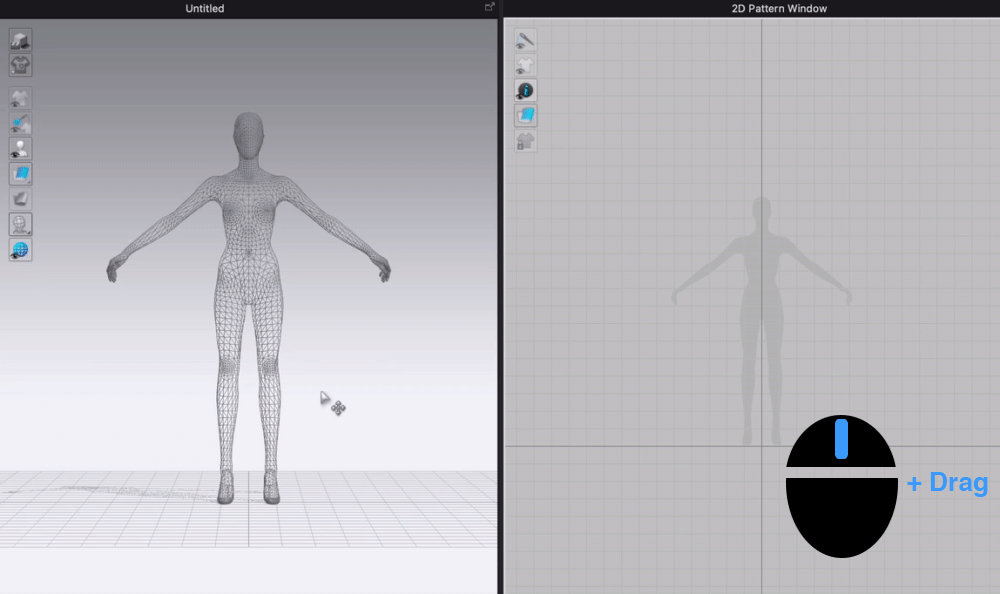
Task: Select the 2D Pattern Window title
Action: pos(779,8)
